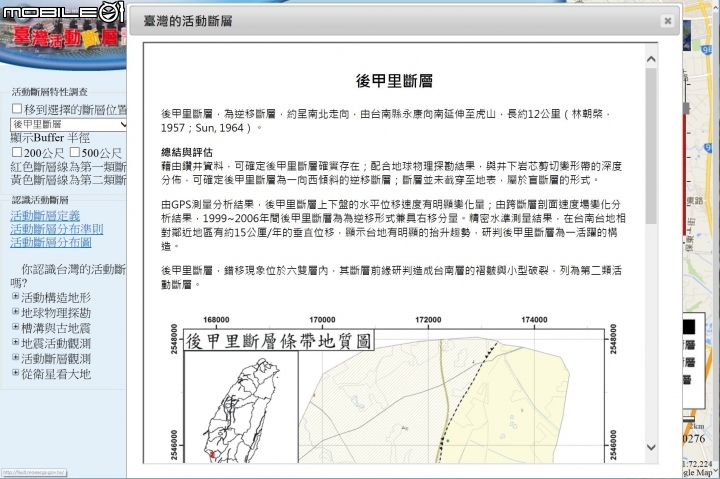The image size is (720, 479).
Task: Click the 從衛星看大地 tree label
Action: tap(56, 374)
